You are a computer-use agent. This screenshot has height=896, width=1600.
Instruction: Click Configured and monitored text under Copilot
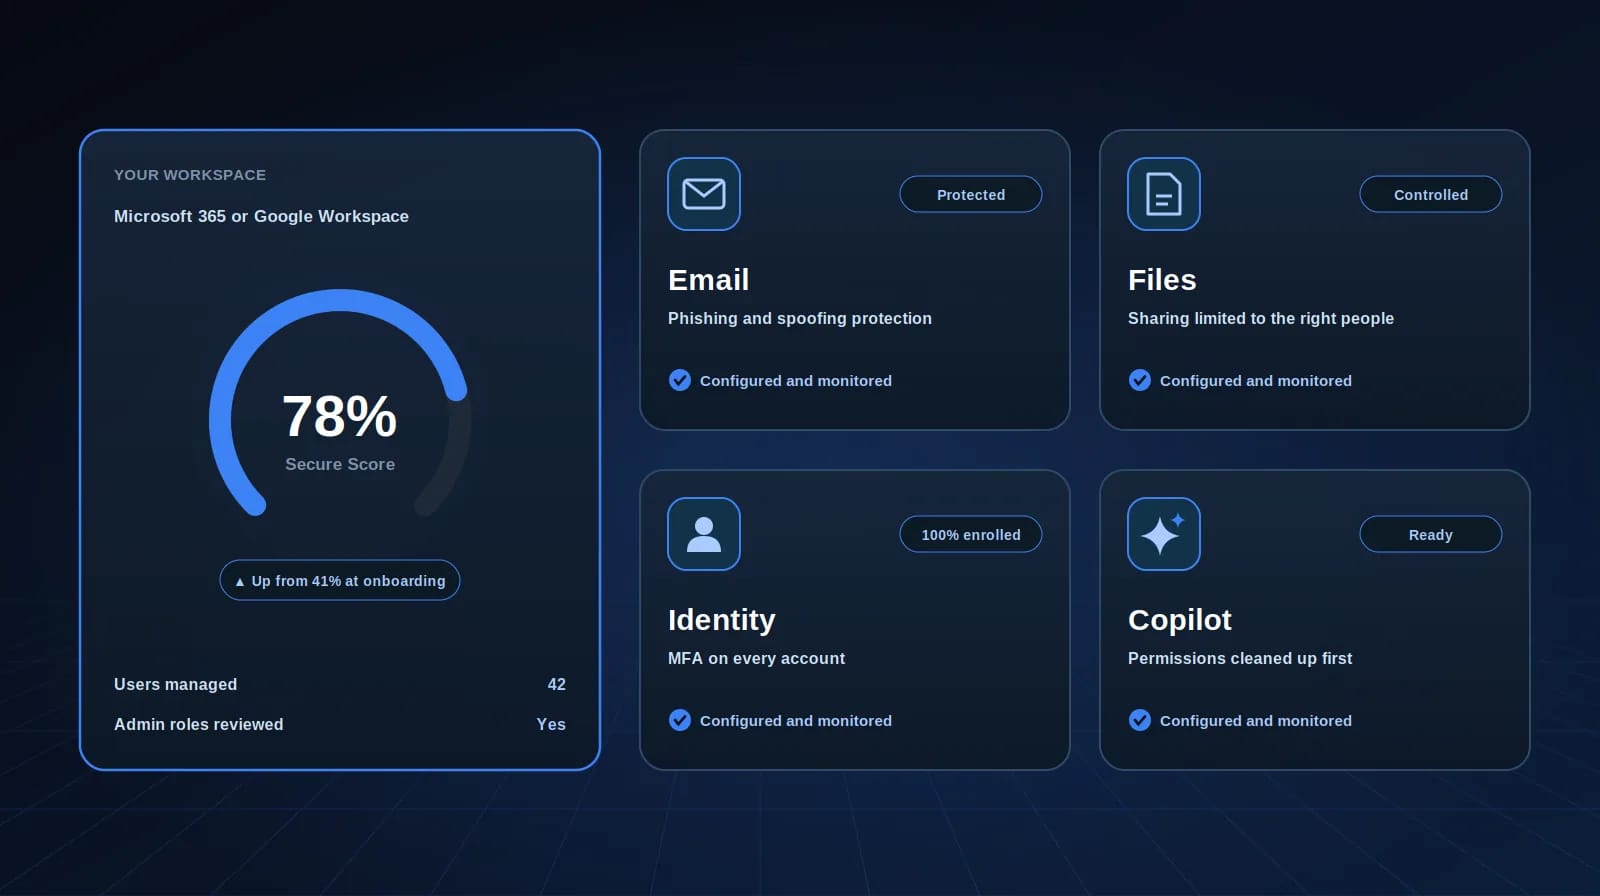click(x=1256, y=721)
